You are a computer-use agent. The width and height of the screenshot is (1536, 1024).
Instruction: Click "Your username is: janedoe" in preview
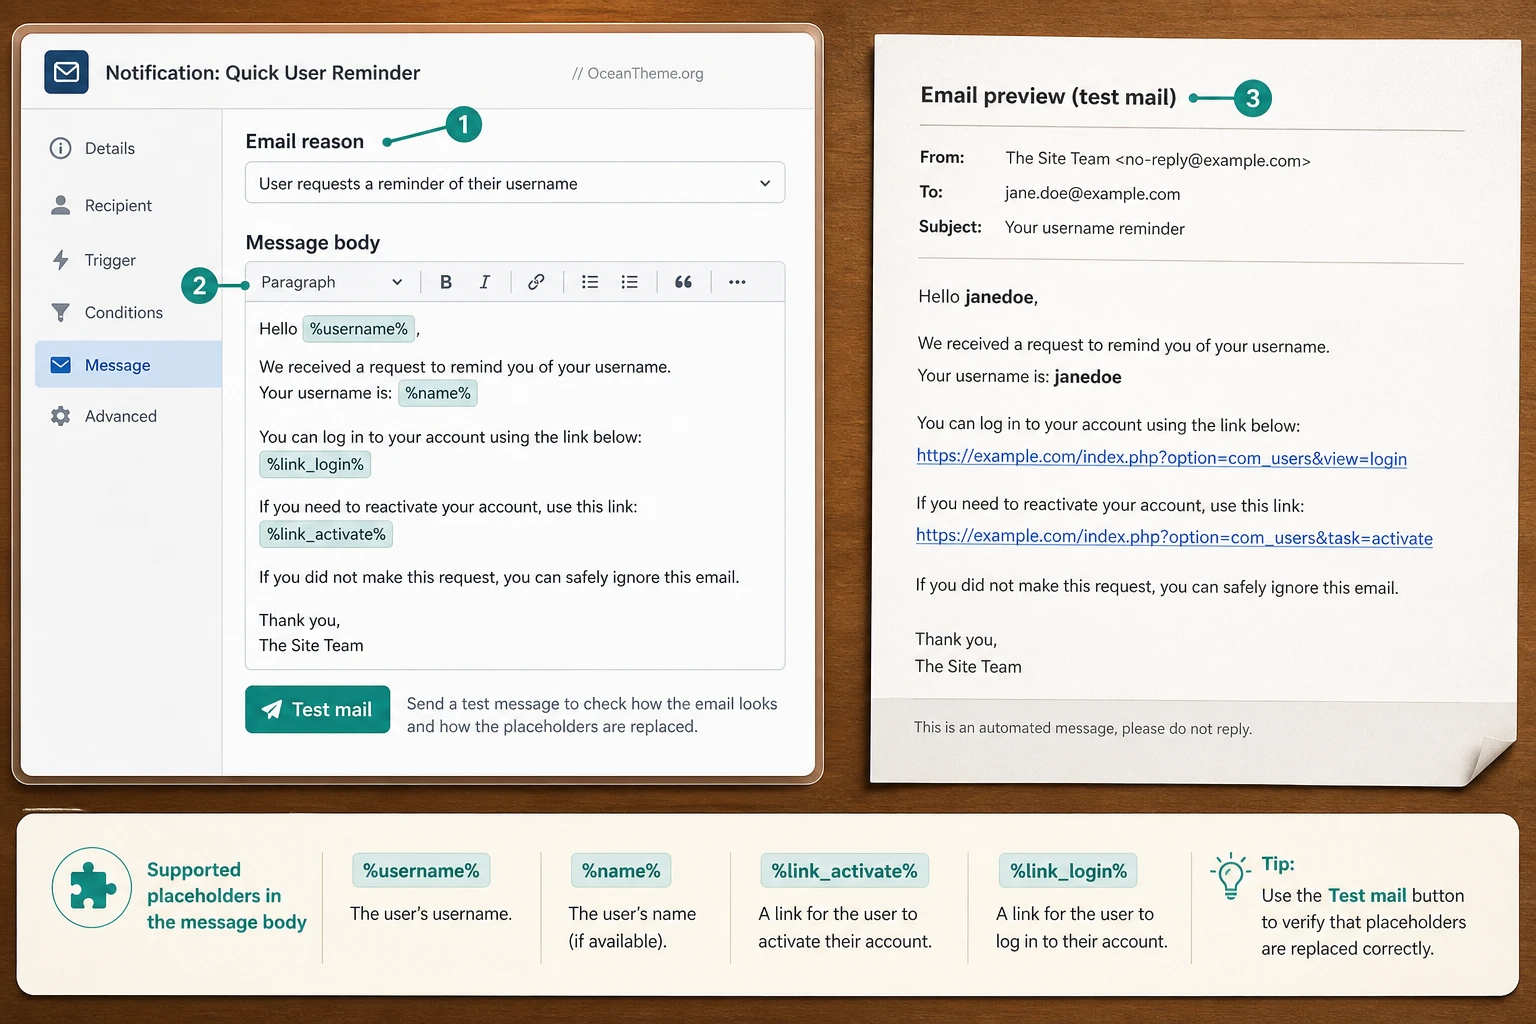(1019, 377)
